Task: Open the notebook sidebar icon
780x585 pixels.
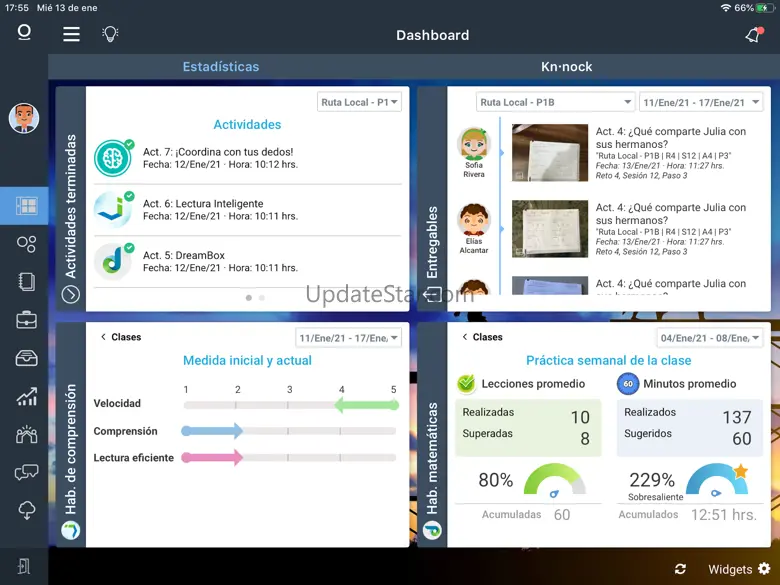Action: click(26, 282)
